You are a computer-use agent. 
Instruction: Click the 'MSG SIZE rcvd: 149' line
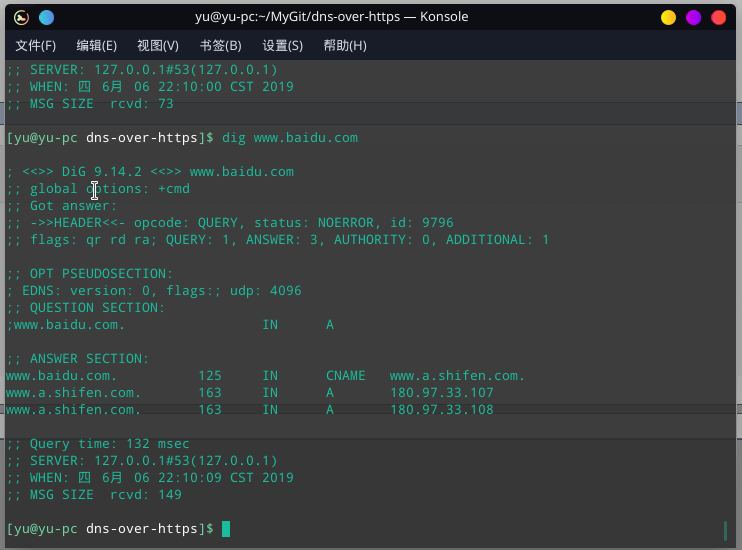[94, 495]
